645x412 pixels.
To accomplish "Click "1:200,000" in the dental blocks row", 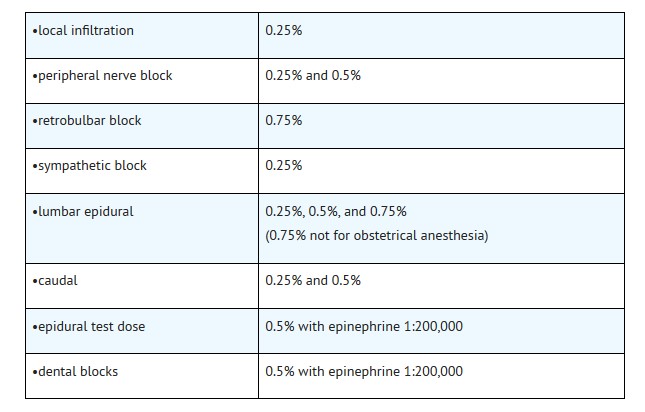I will point(430,372).
